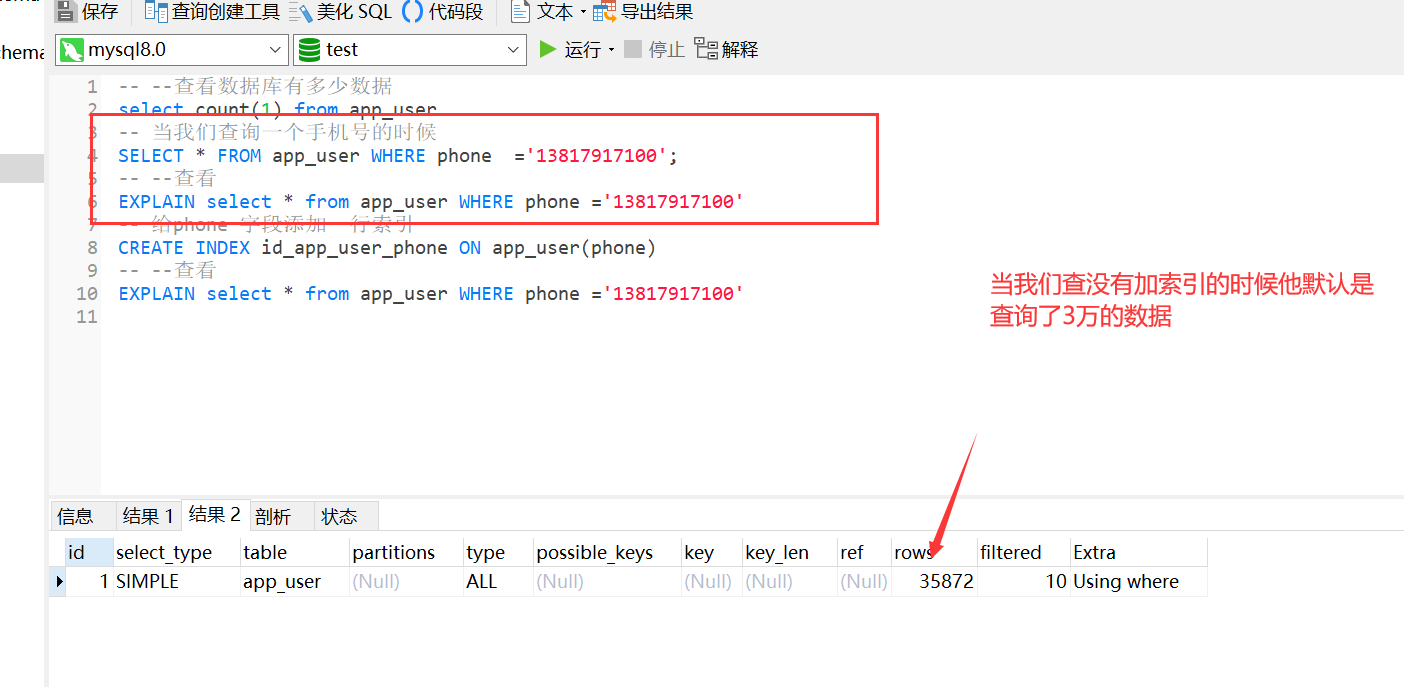Select the Result 2 (结果 2) tab

click(x=214, y=514)
